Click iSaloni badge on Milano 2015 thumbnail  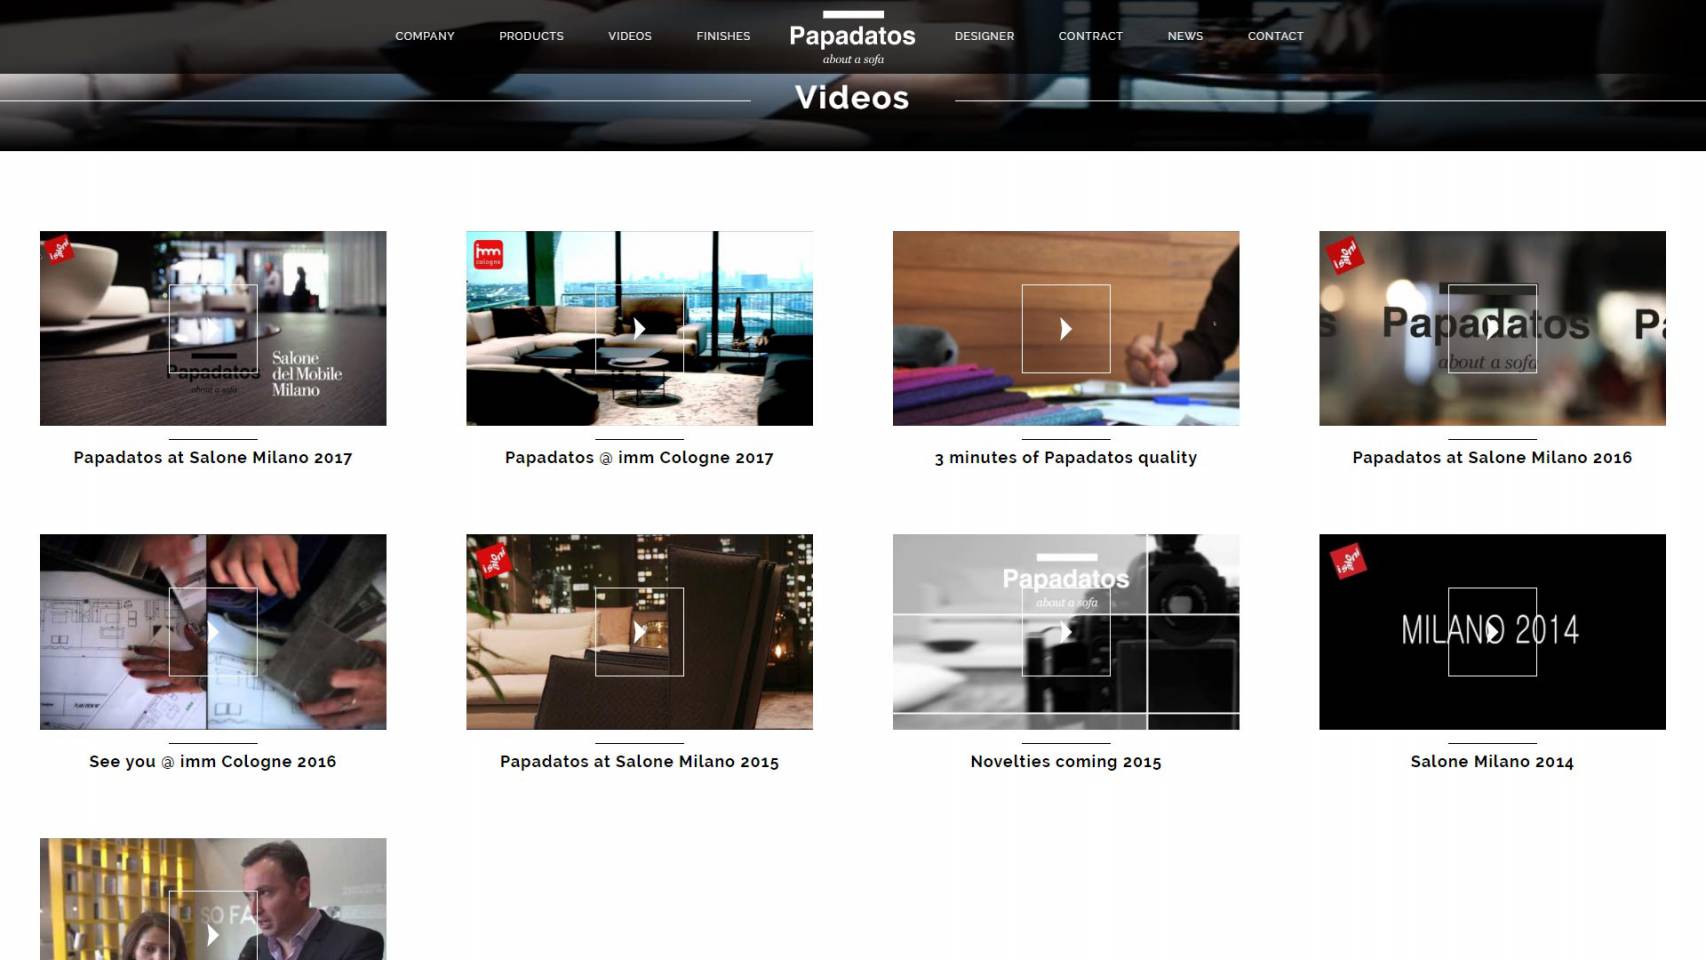[x=492, y=559]
